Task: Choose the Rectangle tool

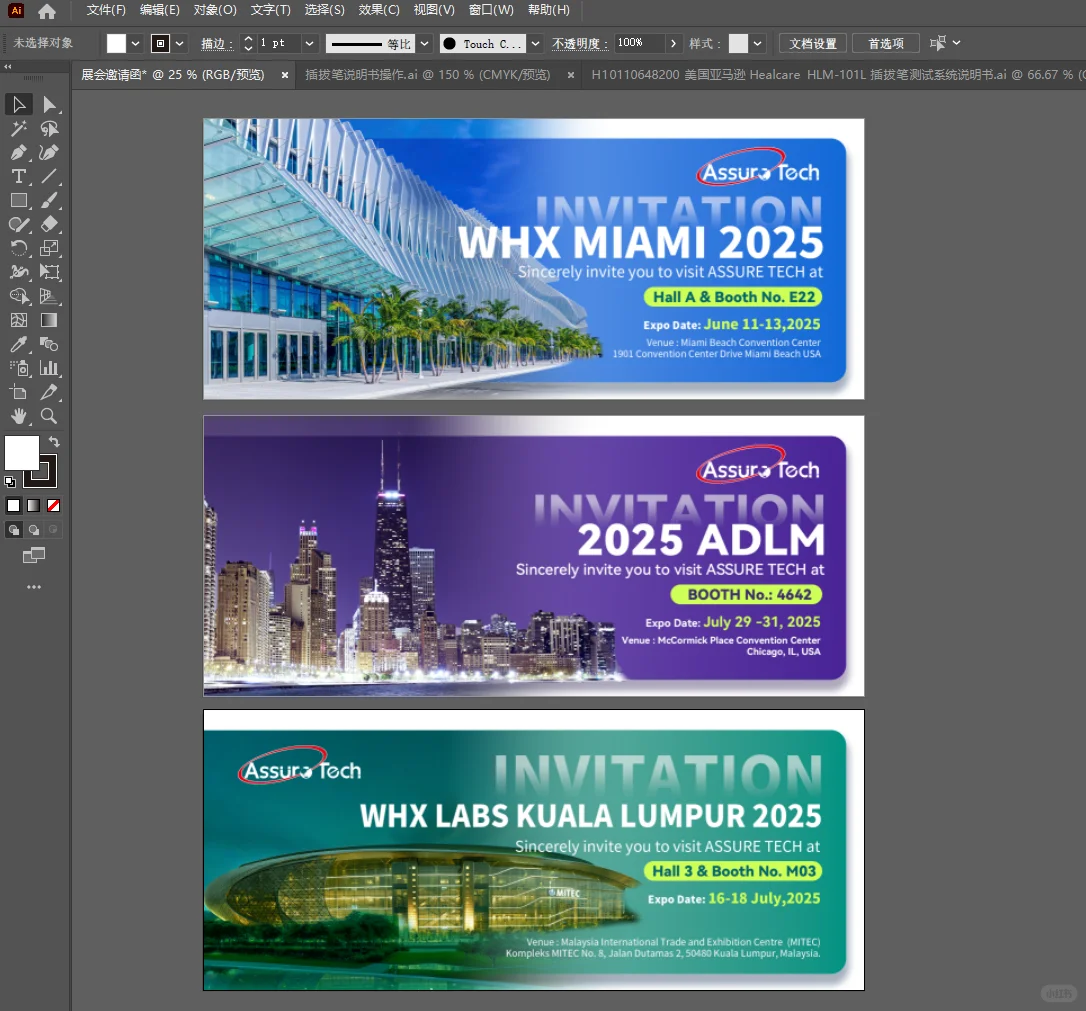Action: click(x=19, y=200)
